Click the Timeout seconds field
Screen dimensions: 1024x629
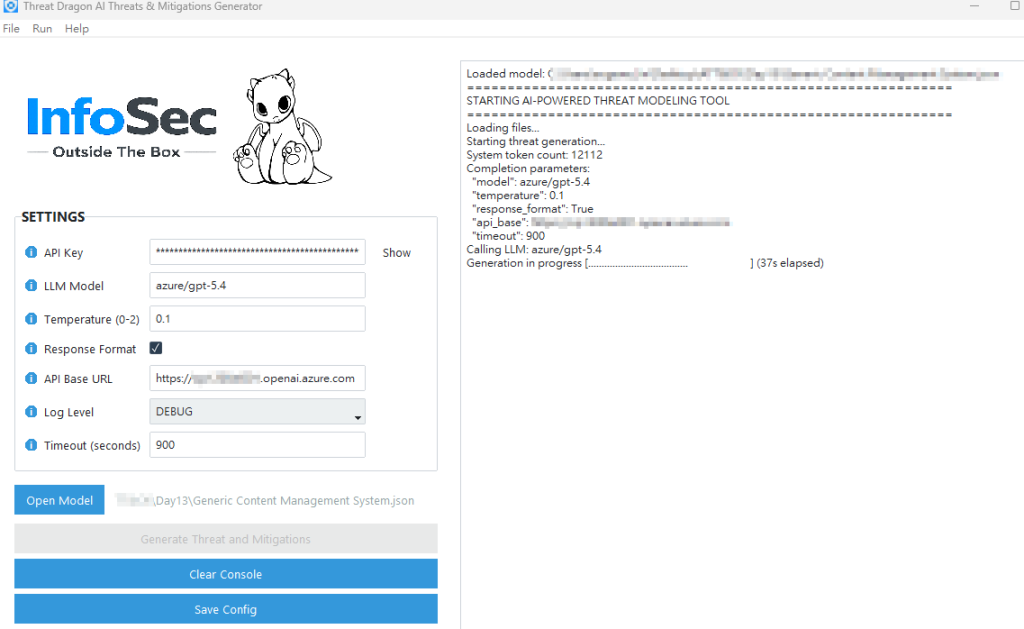click(257, 445)
